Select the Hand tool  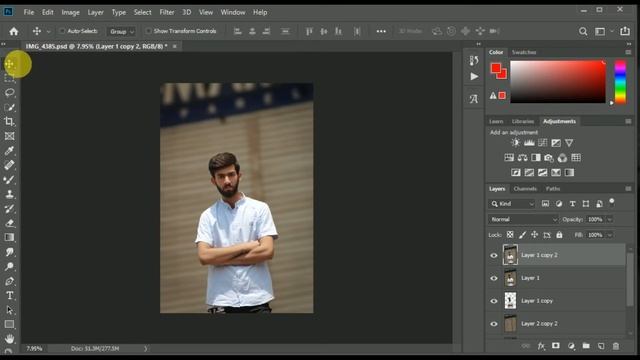coord(9,338)
